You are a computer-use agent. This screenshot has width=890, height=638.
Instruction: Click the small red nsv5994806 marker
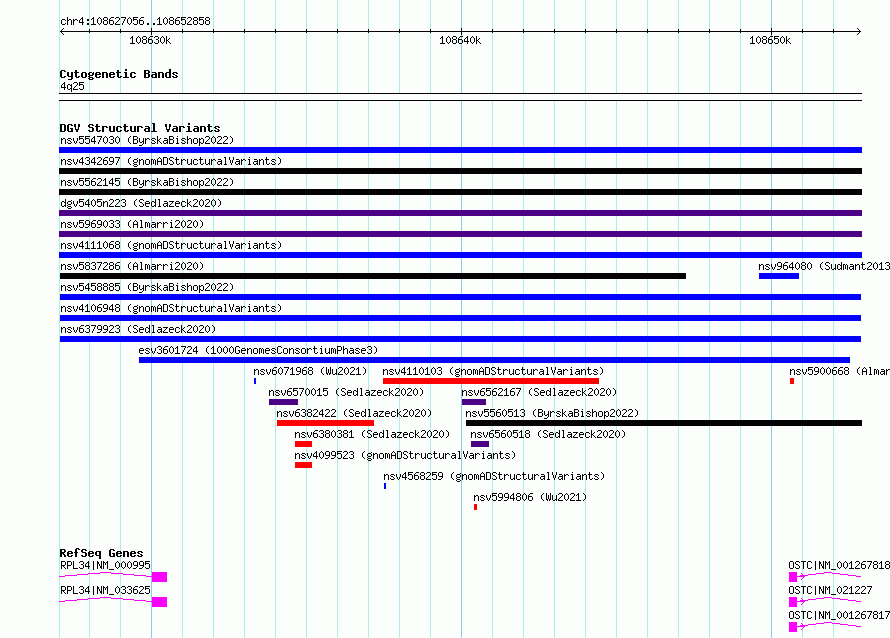[x=476, y=507]
